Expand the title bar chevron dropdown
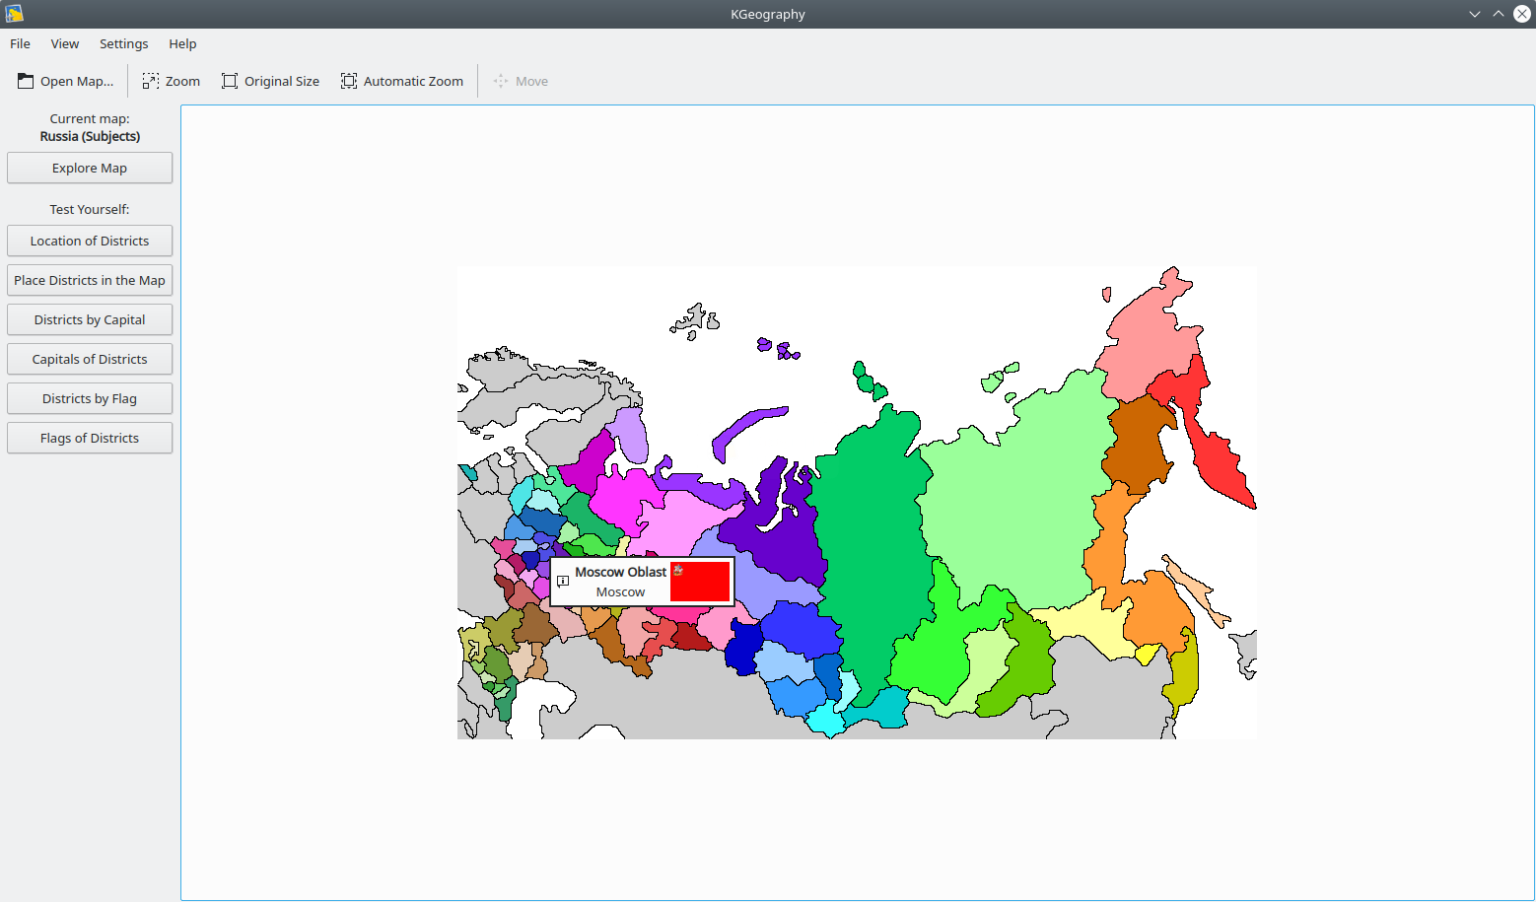 (x=1474, y=13)
